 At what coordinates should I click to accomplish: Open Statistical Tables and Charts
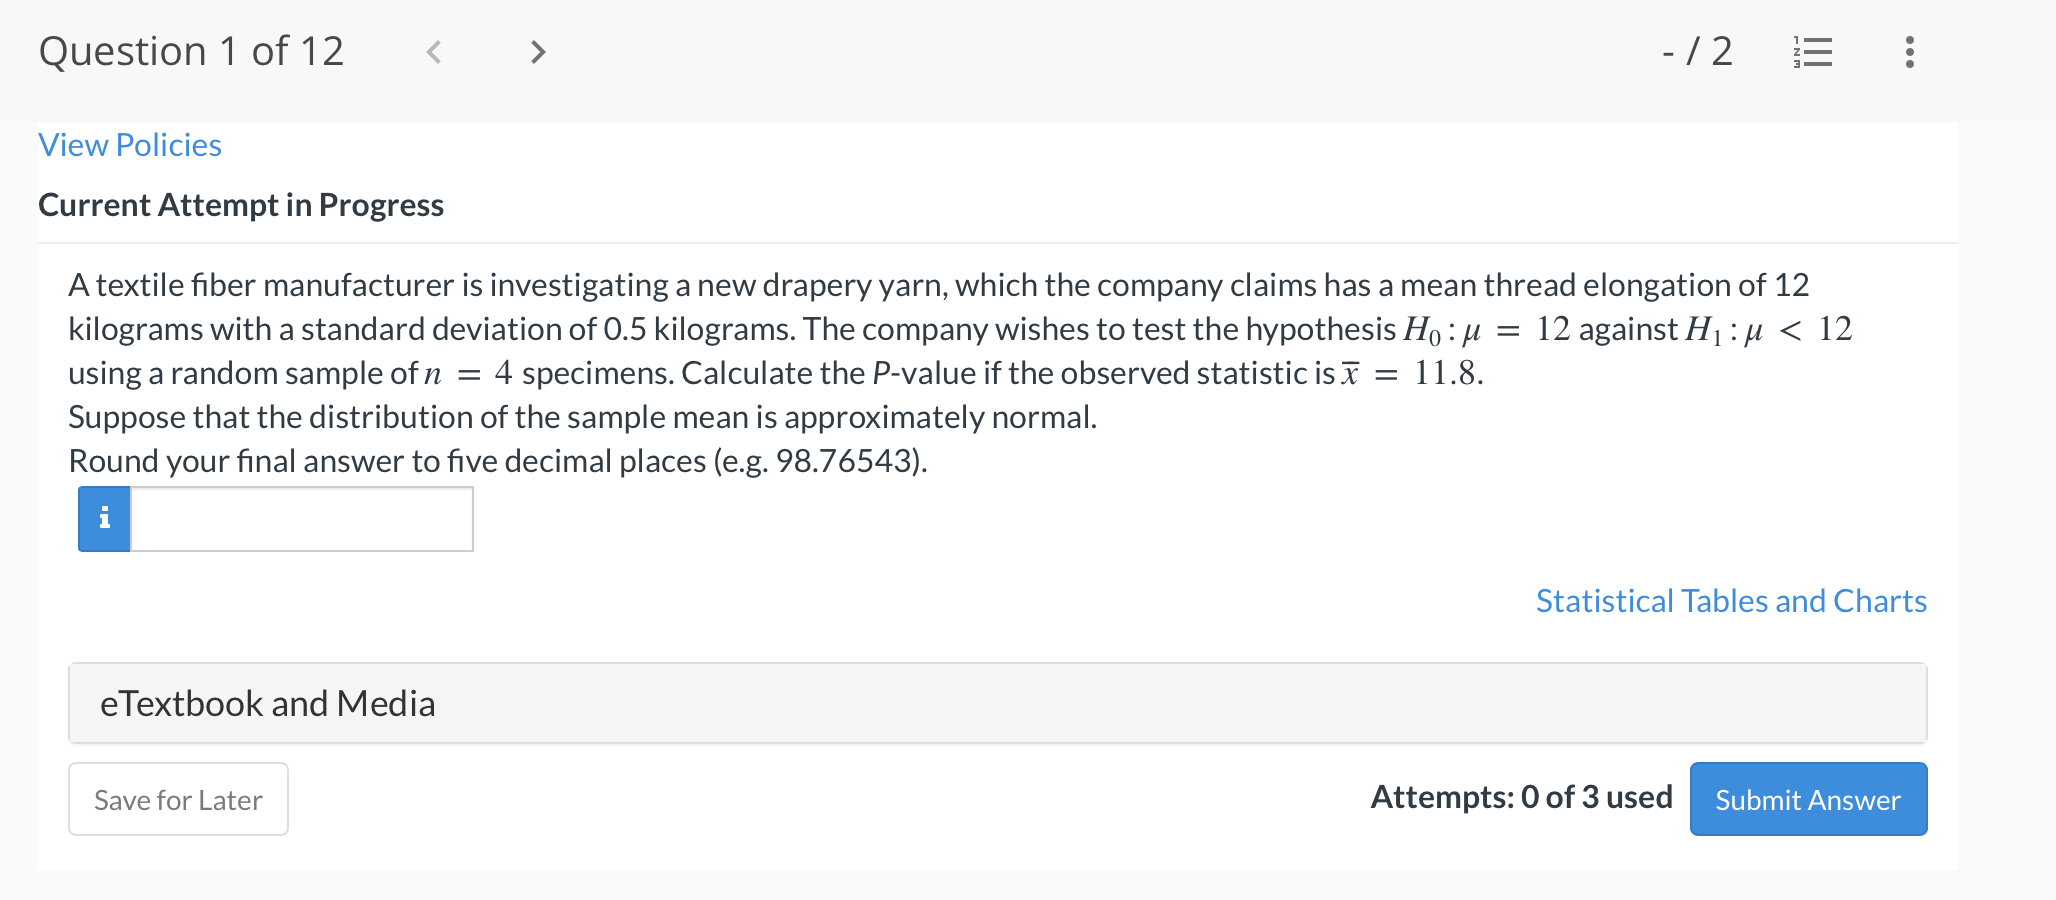pos(1730,600)
